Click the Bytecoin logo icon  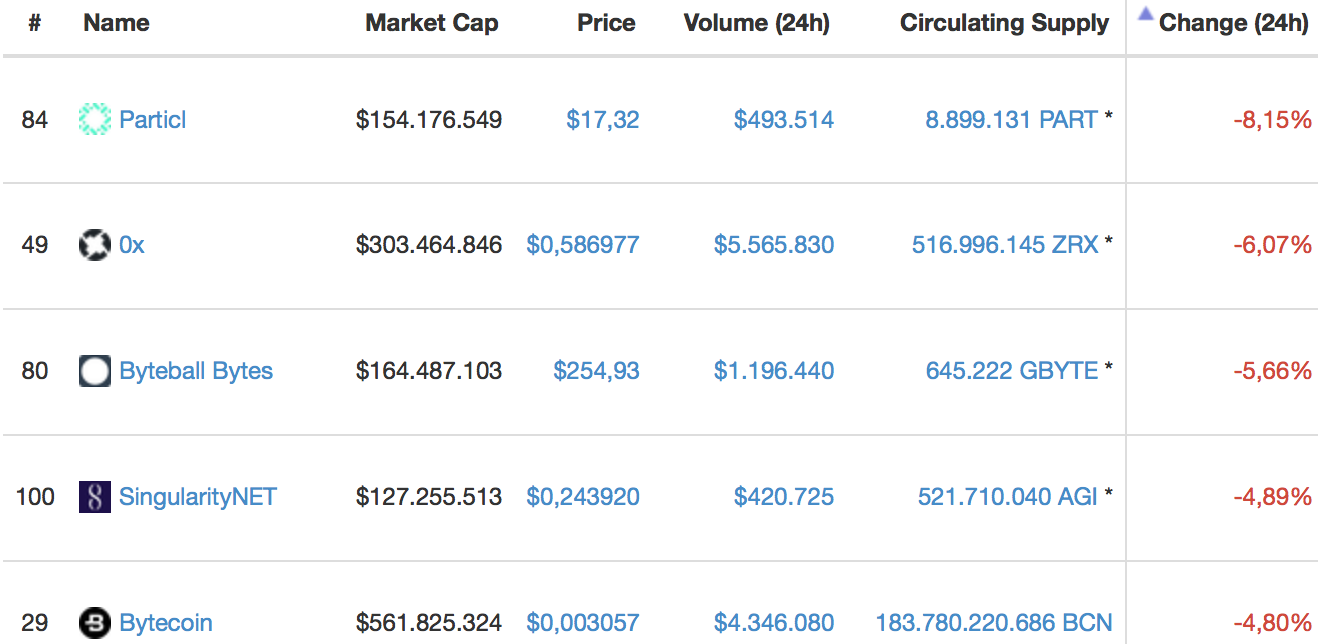coord(94,623)
